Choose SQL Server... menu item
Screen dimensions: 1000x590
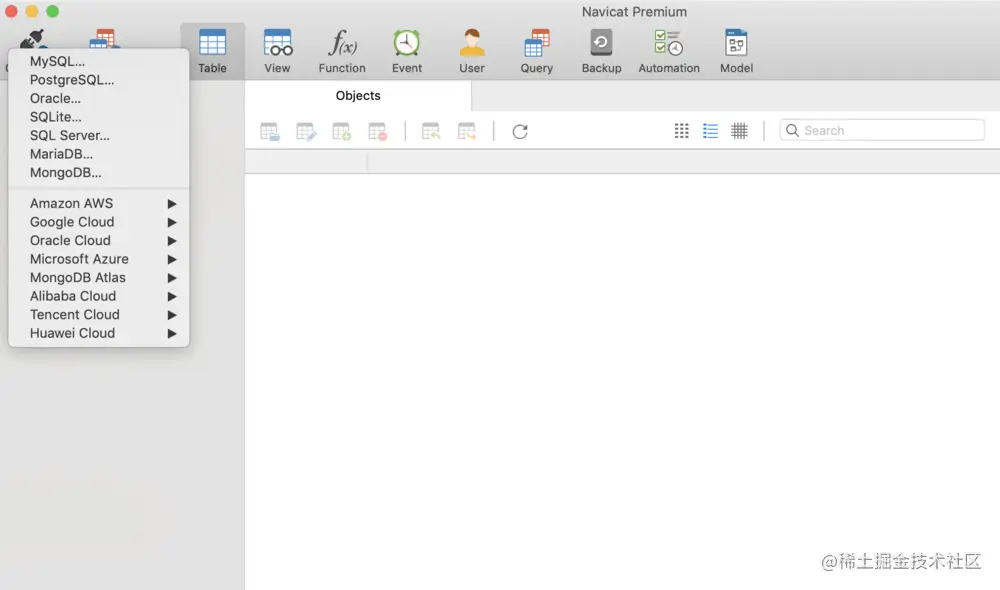point(99,135)
